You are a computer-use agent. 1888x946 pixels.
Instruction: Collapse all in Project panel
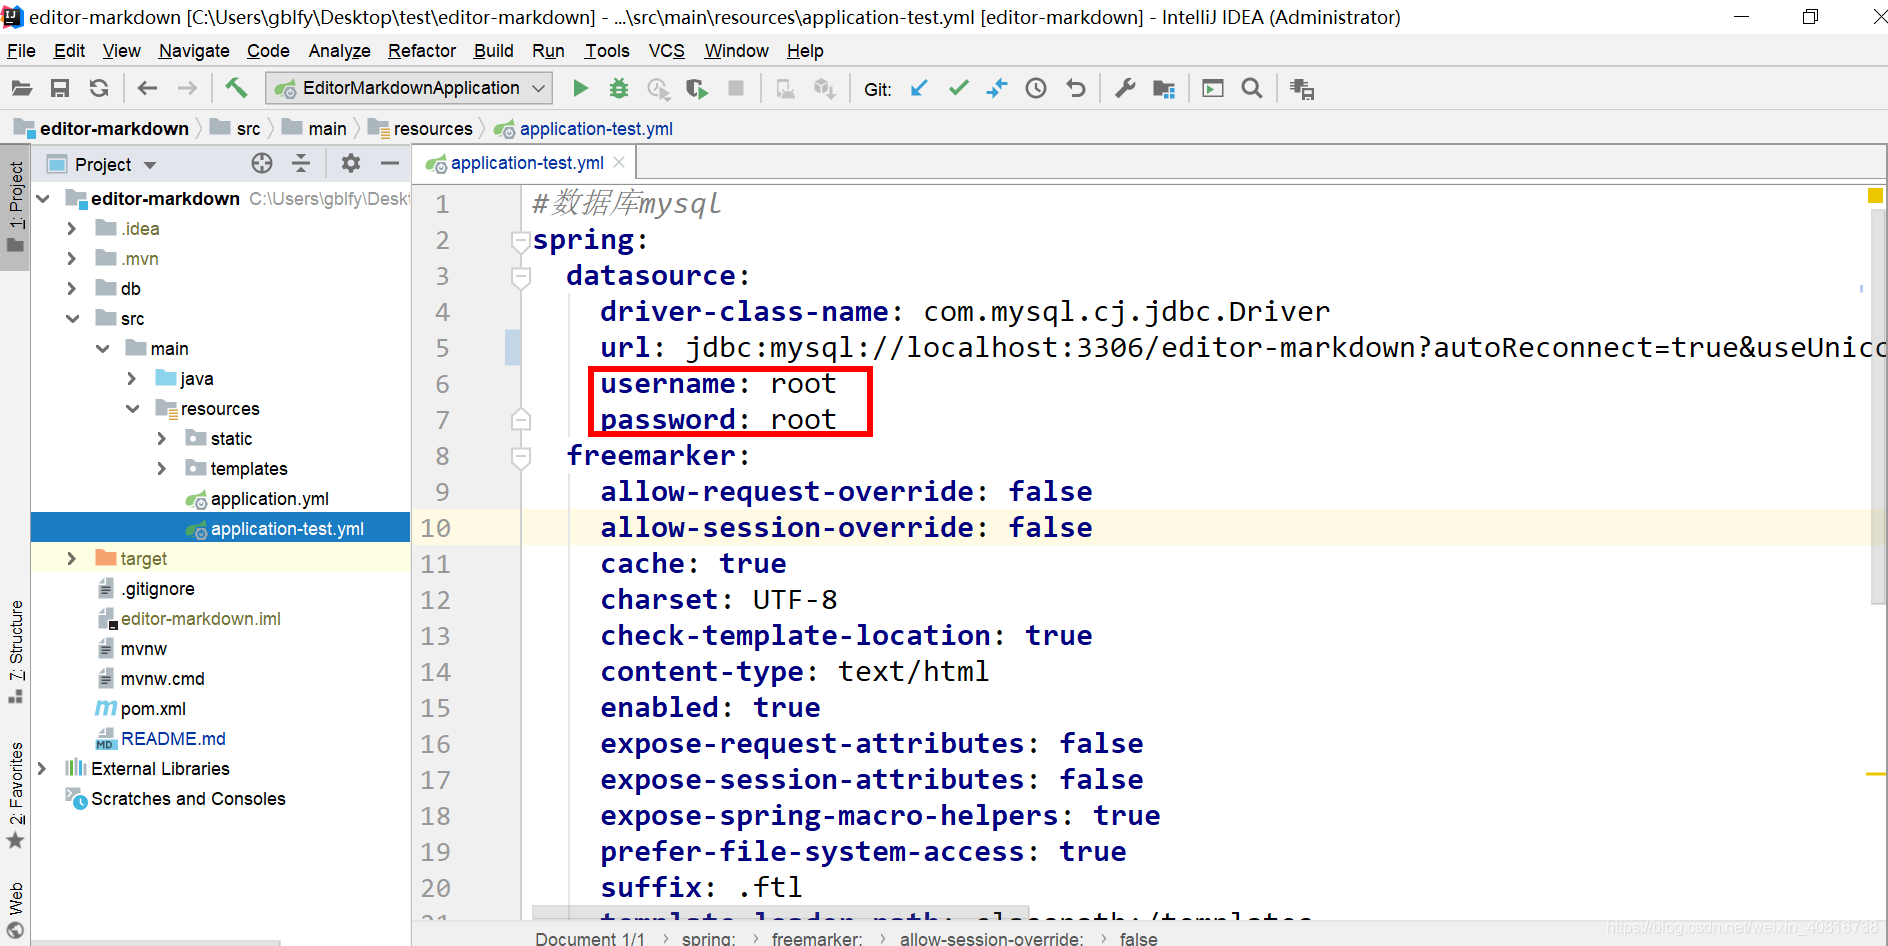(301, 163)
